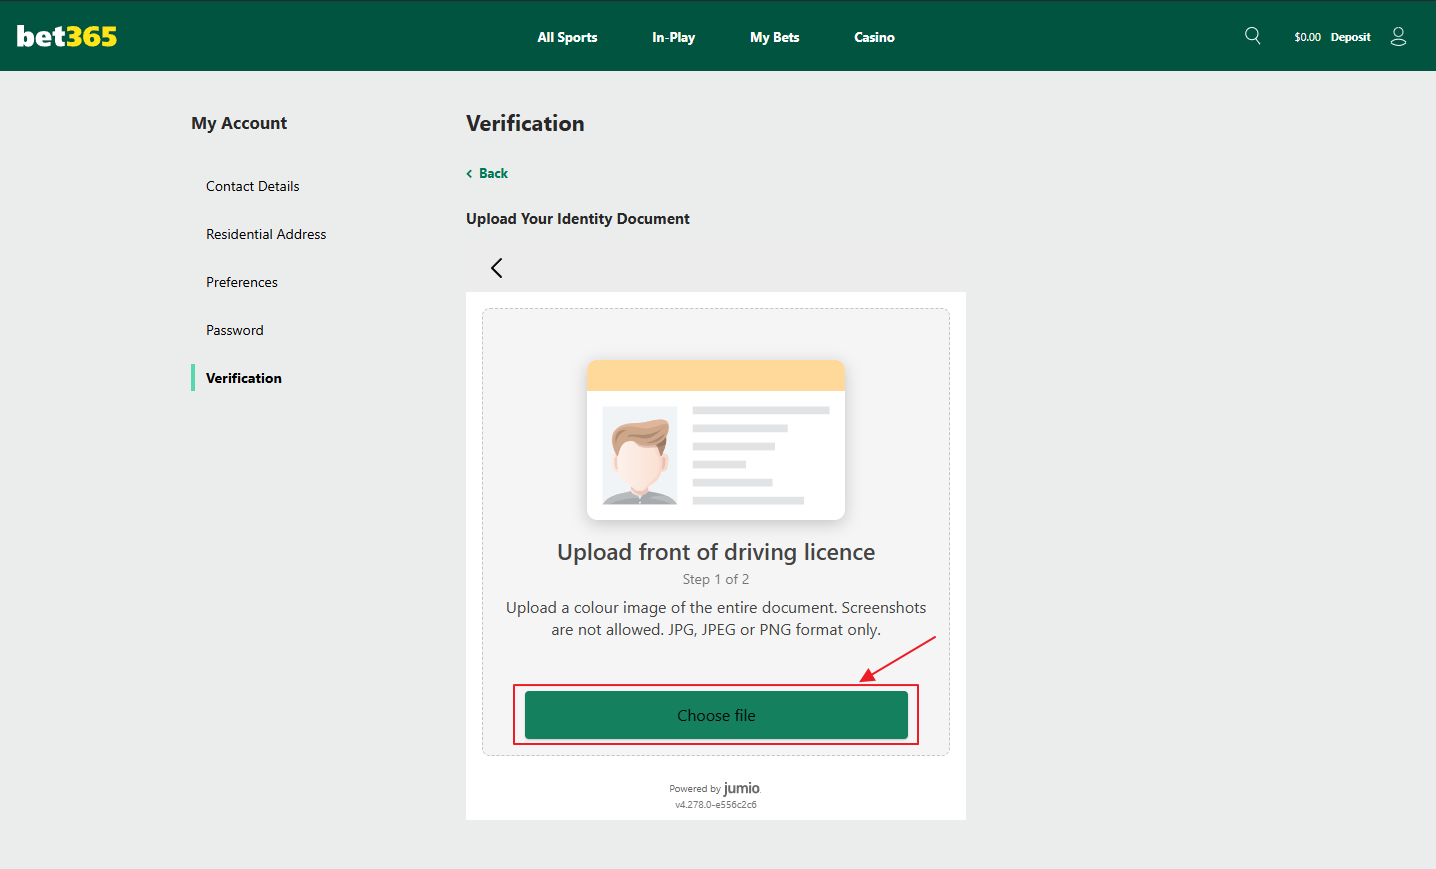Click the Choose file button
1436x869 pixels.
pos(716,715)
